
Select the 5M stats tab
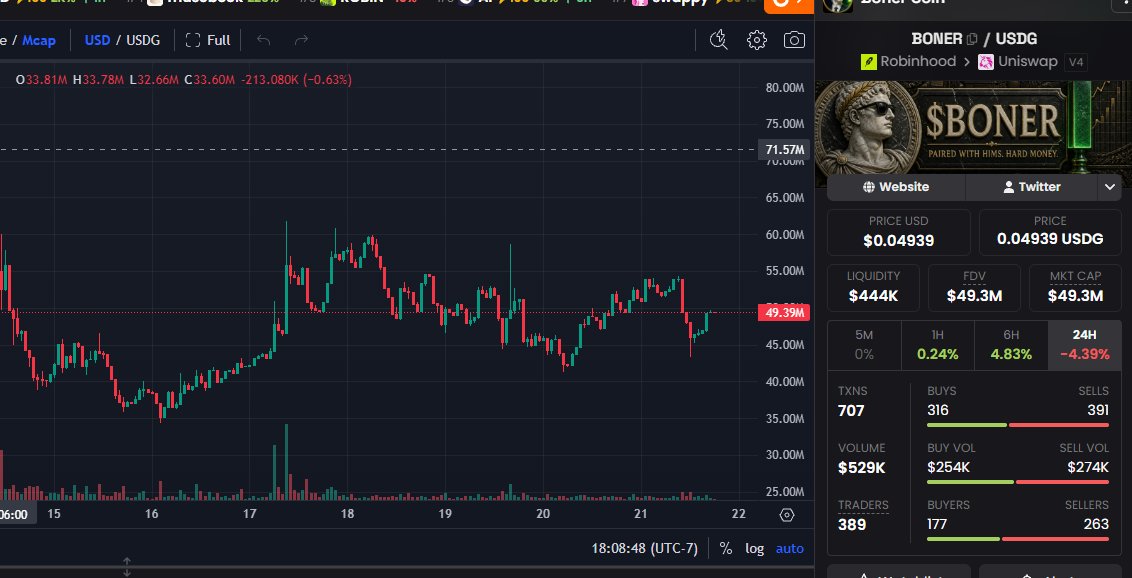864,345
